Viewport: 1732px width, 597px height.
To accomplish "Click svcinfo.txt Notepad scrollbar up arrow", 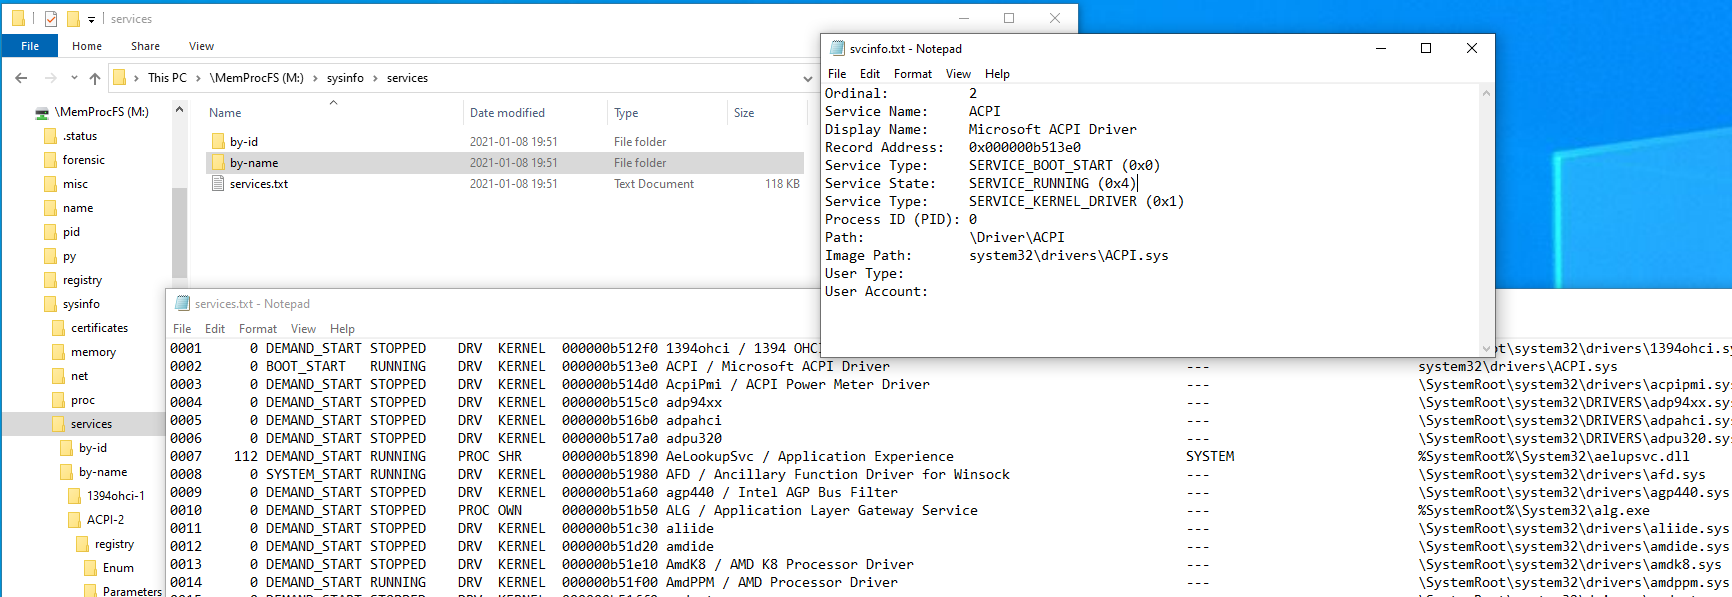I will 1486,93.
